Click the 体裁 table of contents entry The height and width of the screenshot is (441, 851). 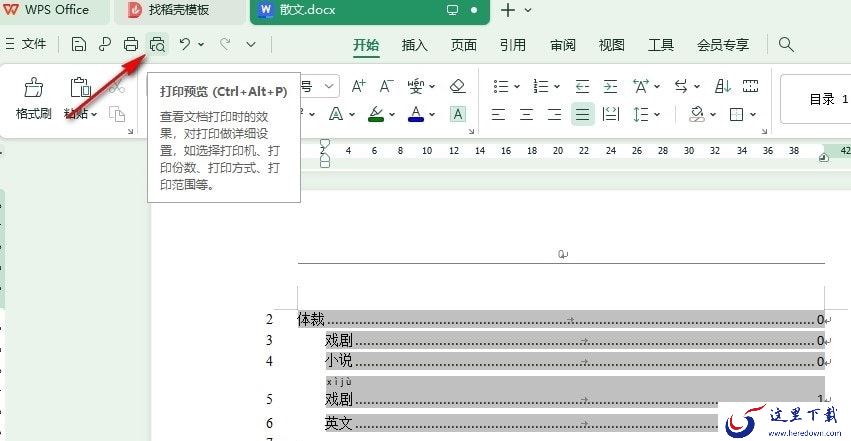310,319
